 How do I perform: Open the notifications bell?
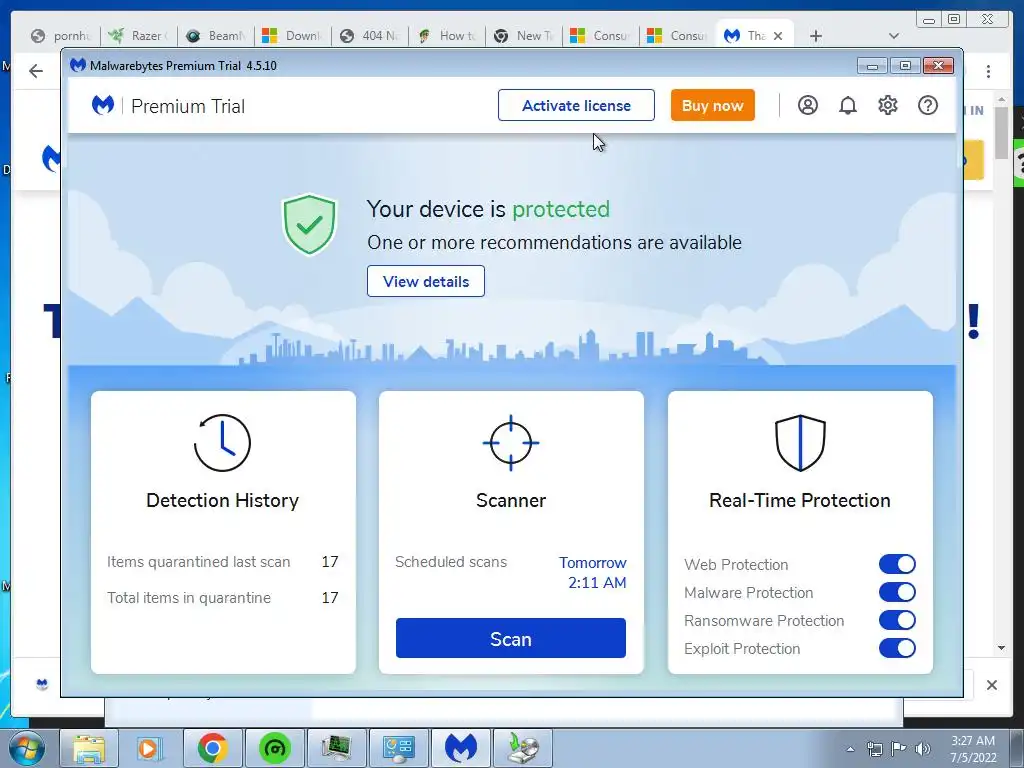848,105
